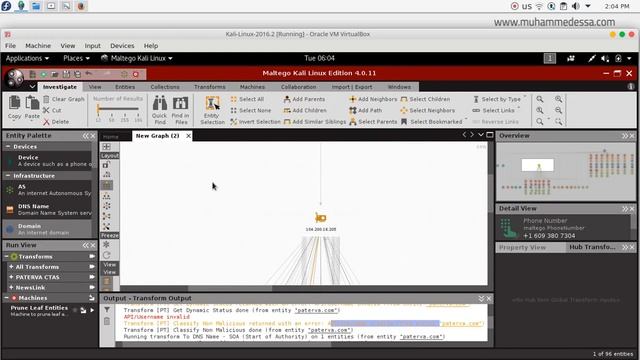The image size is (640, 360).
Task: Click Add Neighbors in ribbon
Action: click(373, 99)
